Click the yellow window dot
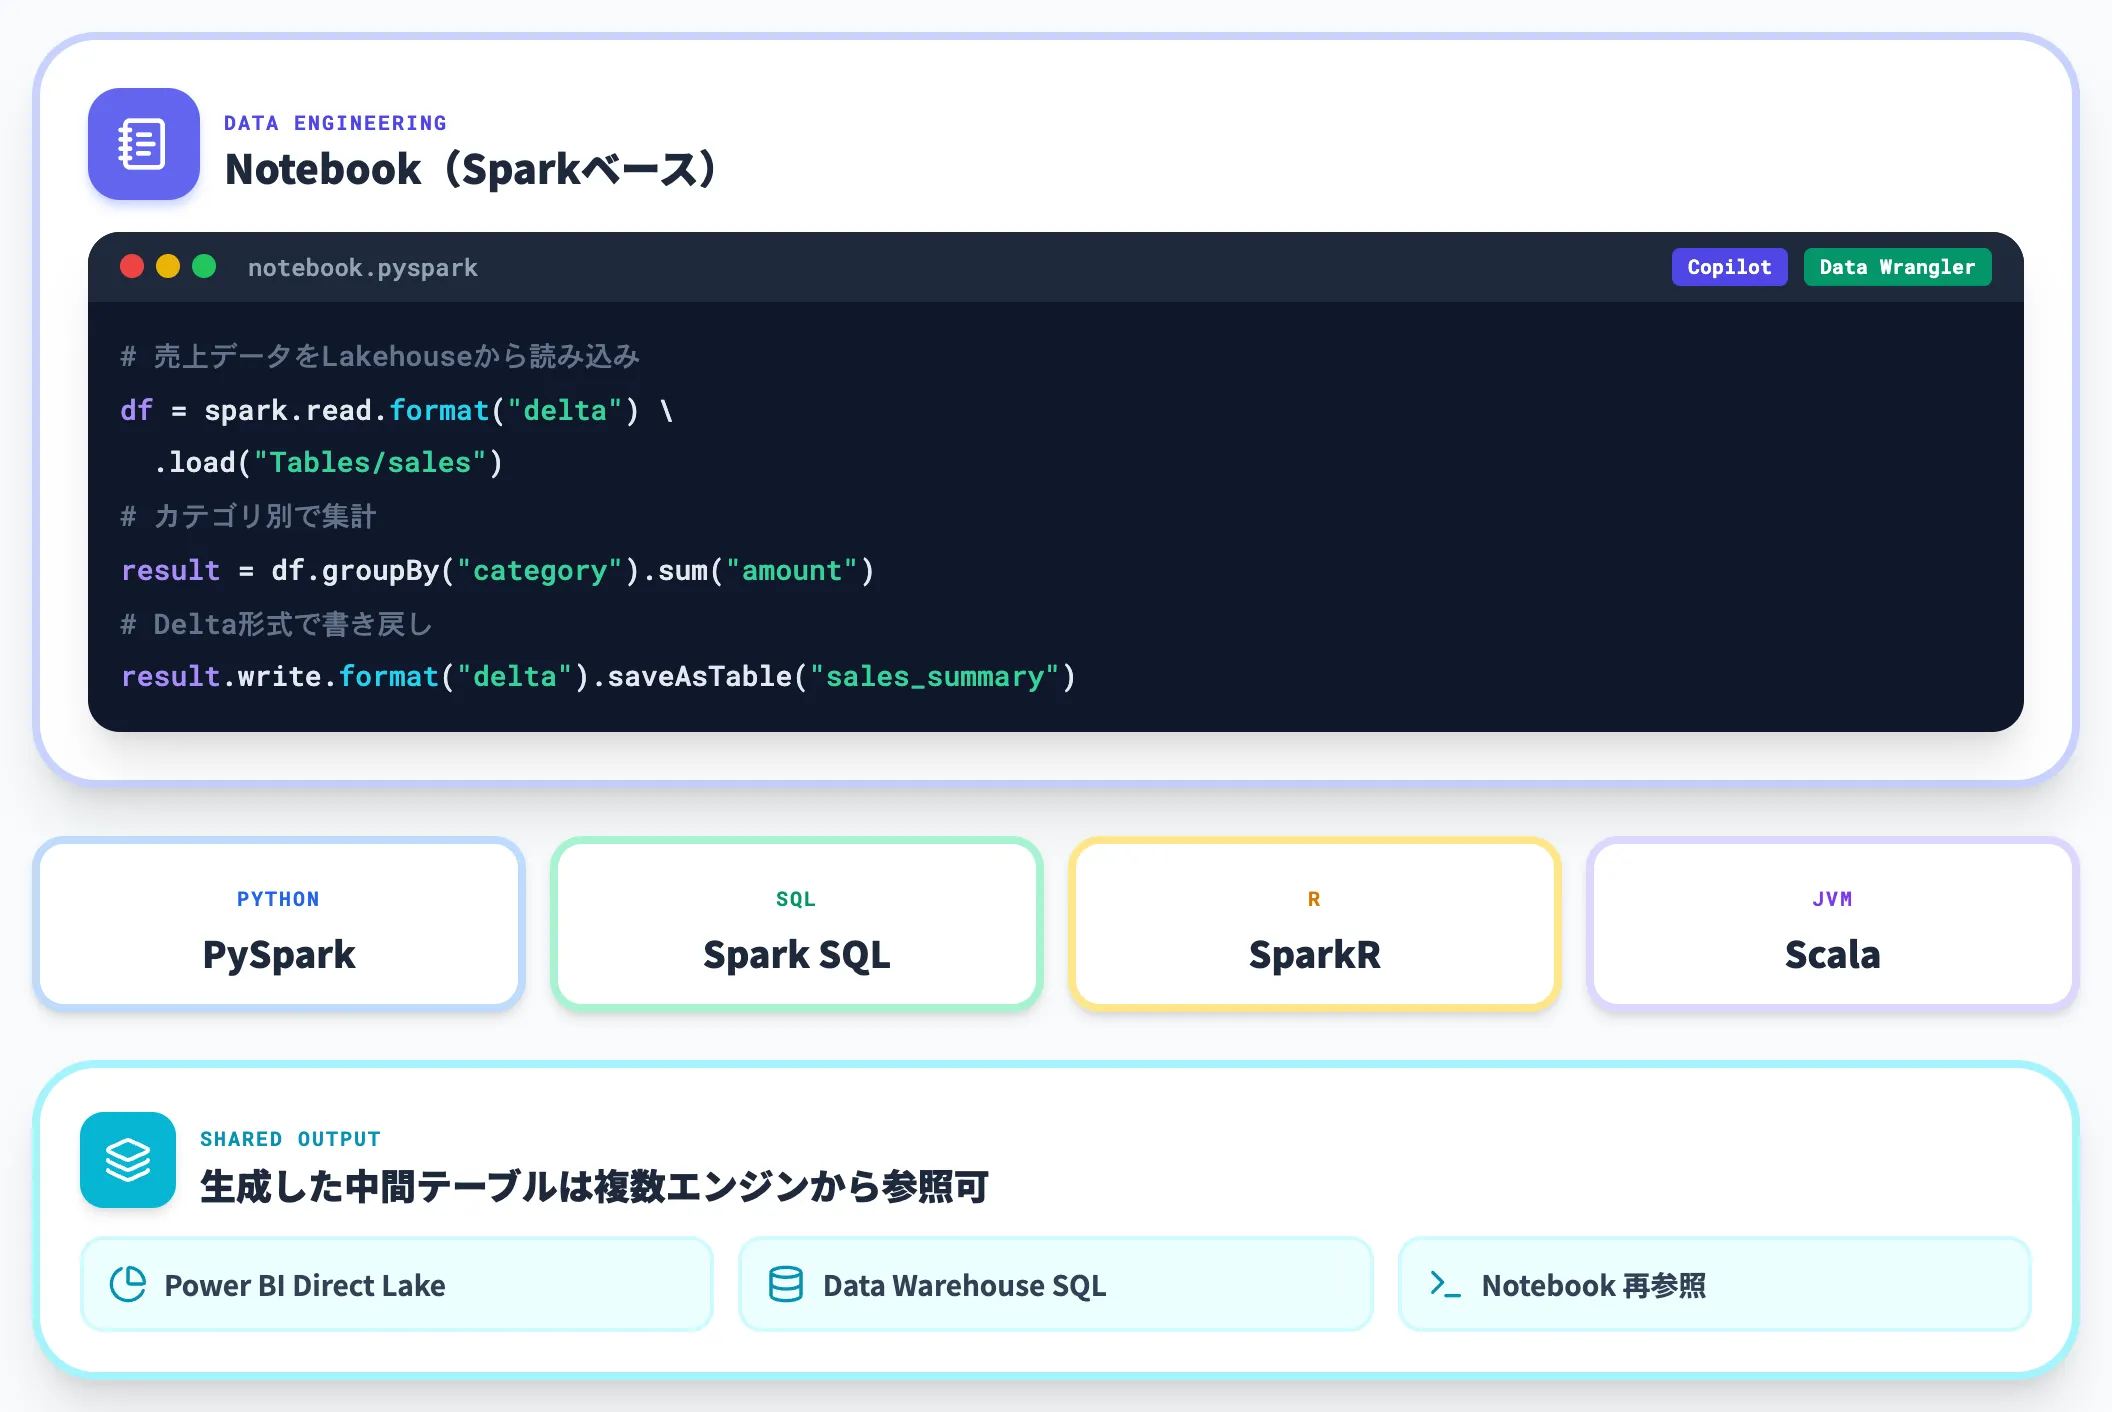The height and width of the screenshot is (1412, 2112). (168, 266)
